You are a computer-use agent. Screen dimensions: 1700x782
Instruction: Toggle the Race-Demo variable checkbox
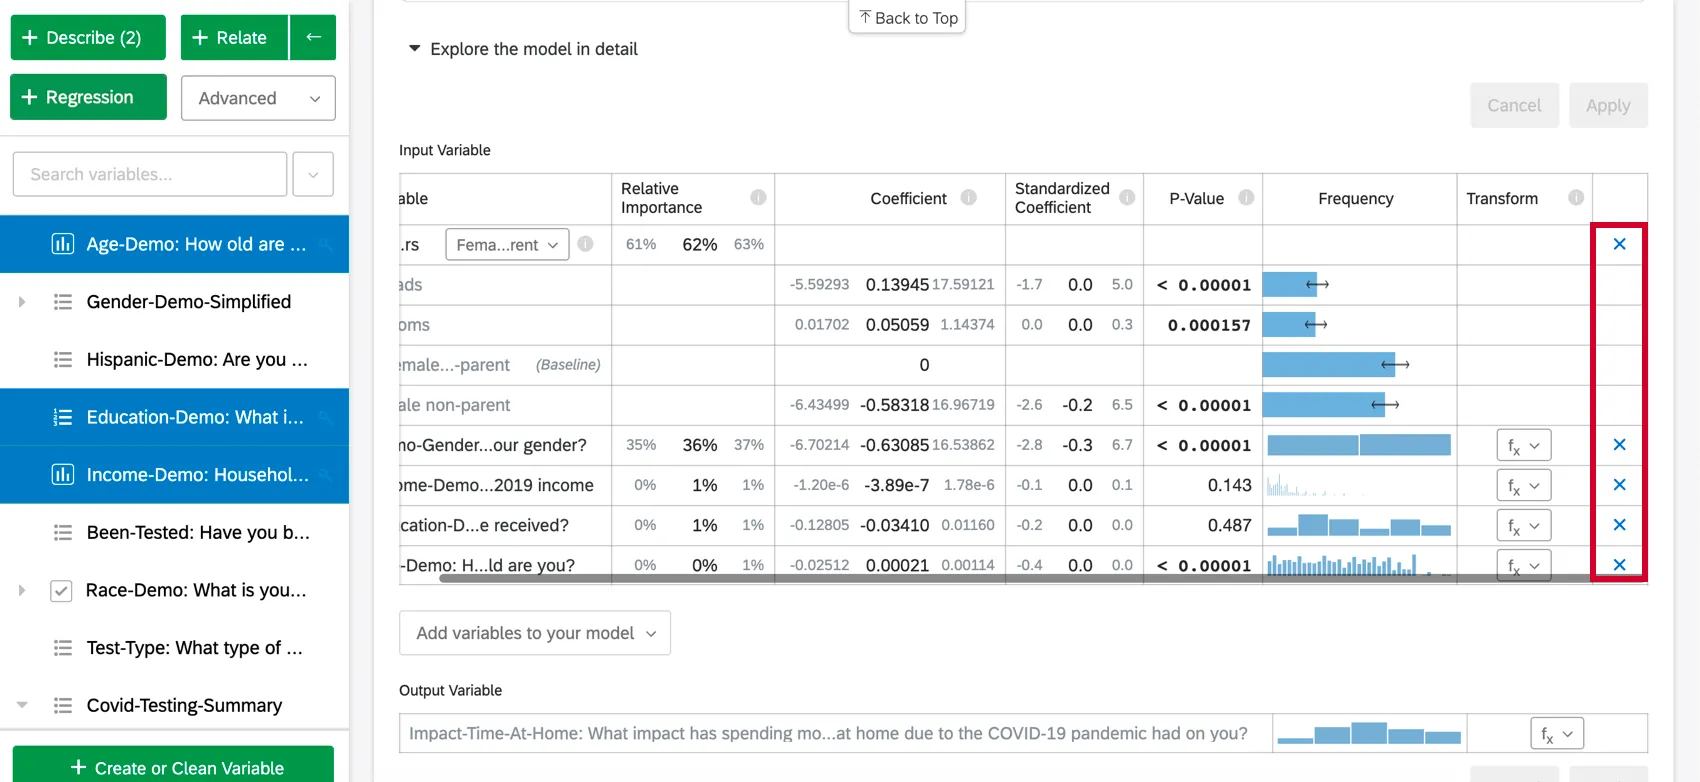[61, 591]
